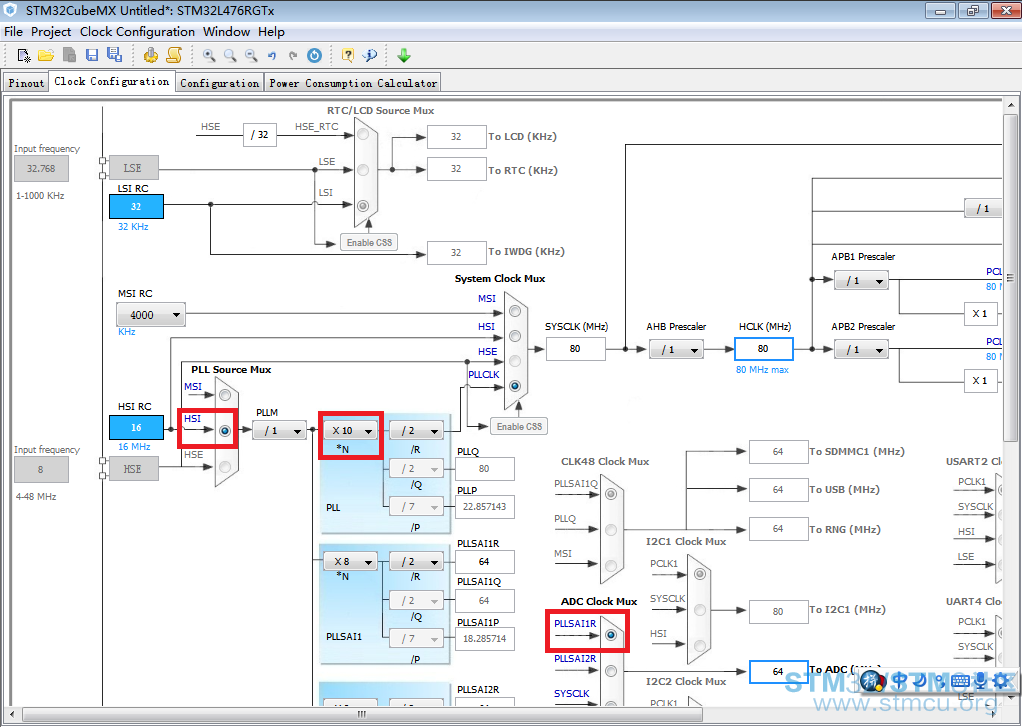Viewport: 1022px width, 728px height.
Task: Select PLLSAI1Q in the CLK48 Clock Mux
Action: point(611,494)
